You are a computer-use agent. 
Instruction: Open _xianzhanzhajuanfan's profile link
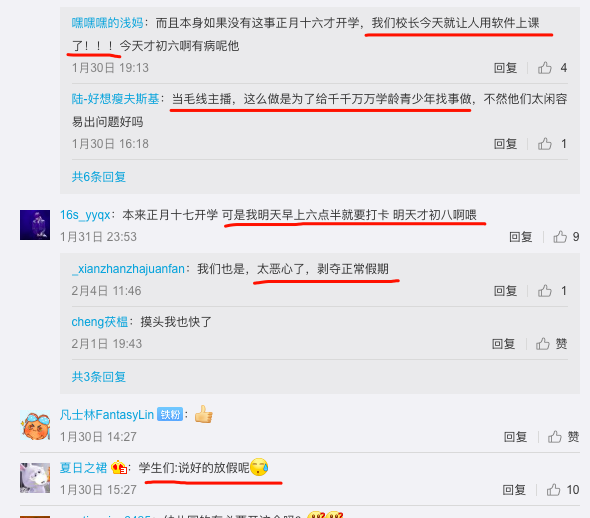(x=128, y=269)
